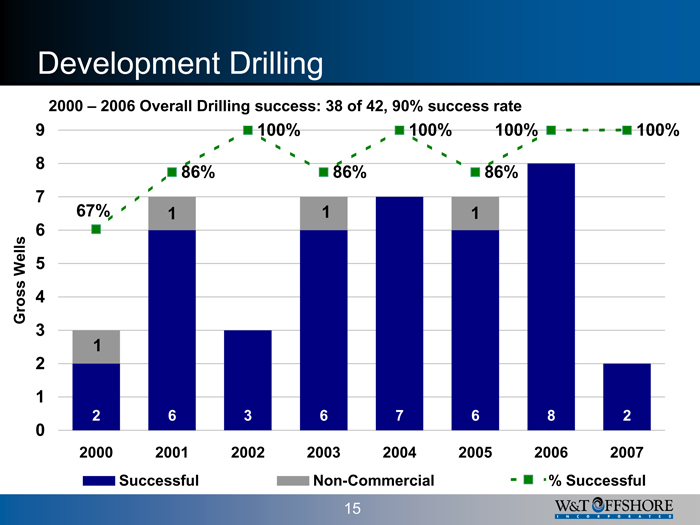Click the green 67% marker for 2000
Screen dimensions: 700x525
(96, 230)
